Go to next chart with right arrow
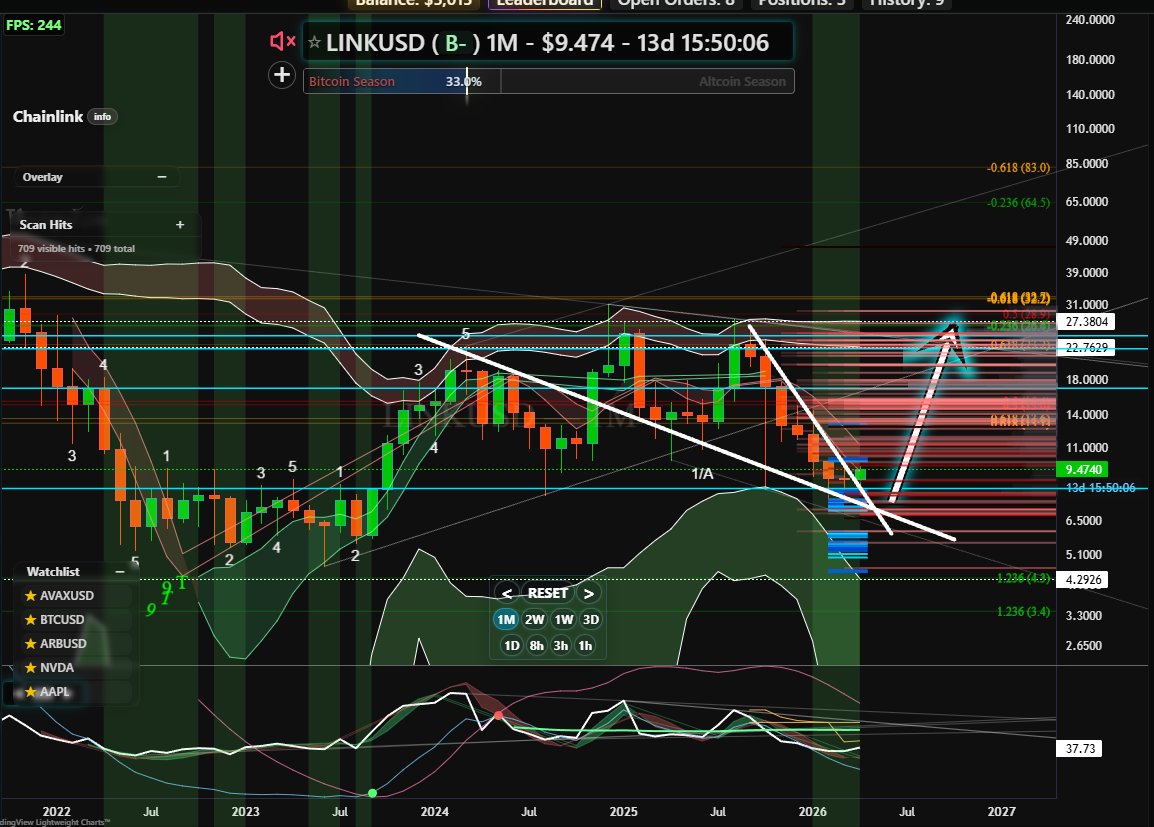The height and width of the screenshot is (827, 1154). tap(589, 593)
